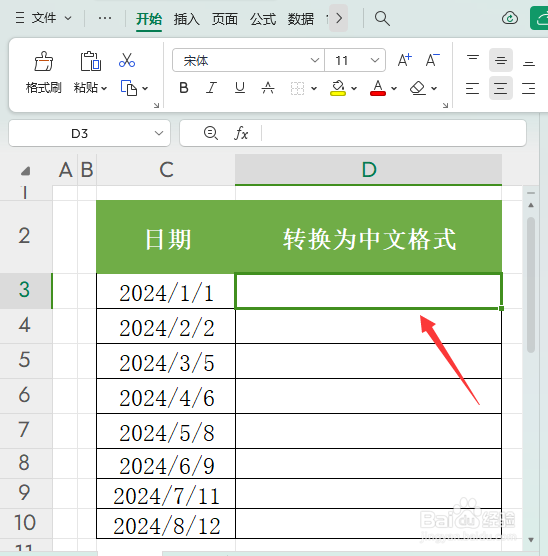
Task: Open the font name 宋体 dropdown
Action: click(x=314, y=60)
